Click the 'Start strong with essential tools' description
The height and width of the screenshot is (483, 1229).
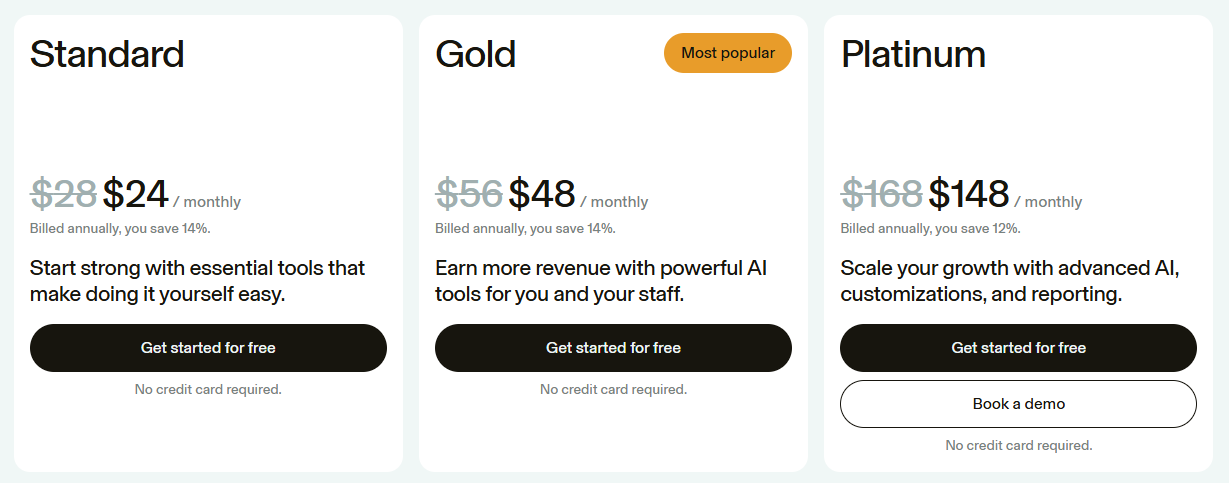[x=197, y=281]
